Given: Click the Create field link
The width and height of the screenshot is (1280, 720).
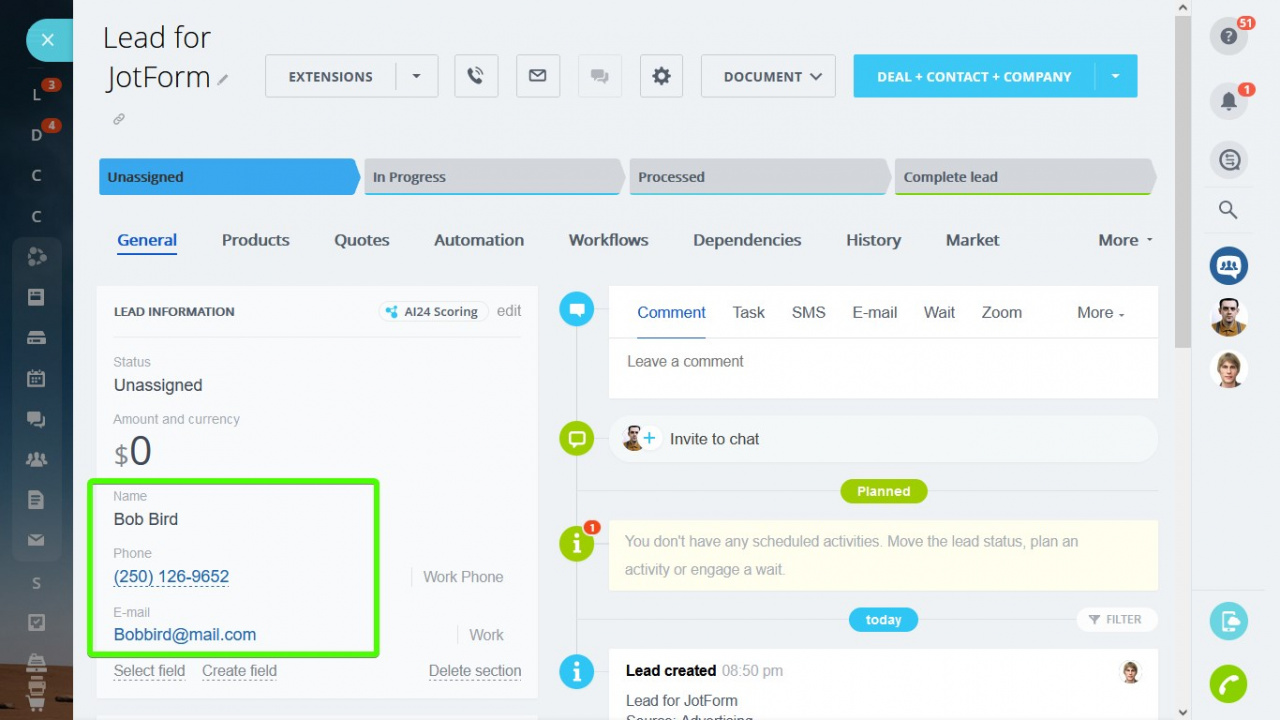Looking at the screenshot, I should (239, 671).
